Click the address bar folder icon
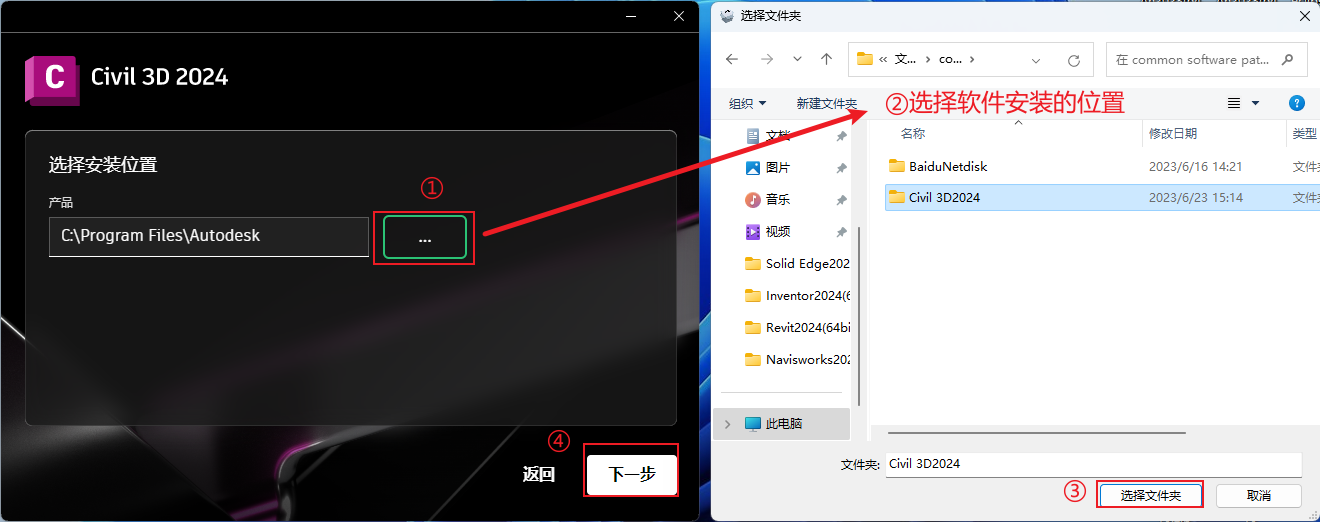 click(x=865, y=59)
